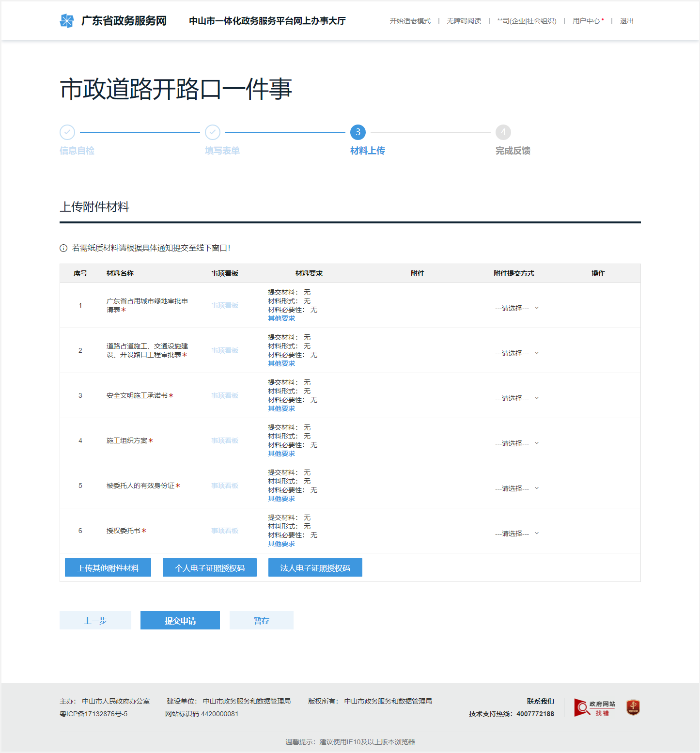Viewport: 700px width, 753px height.
Task: Click material name 被委托人的有效身份证
Action: (x=141, y=486)
